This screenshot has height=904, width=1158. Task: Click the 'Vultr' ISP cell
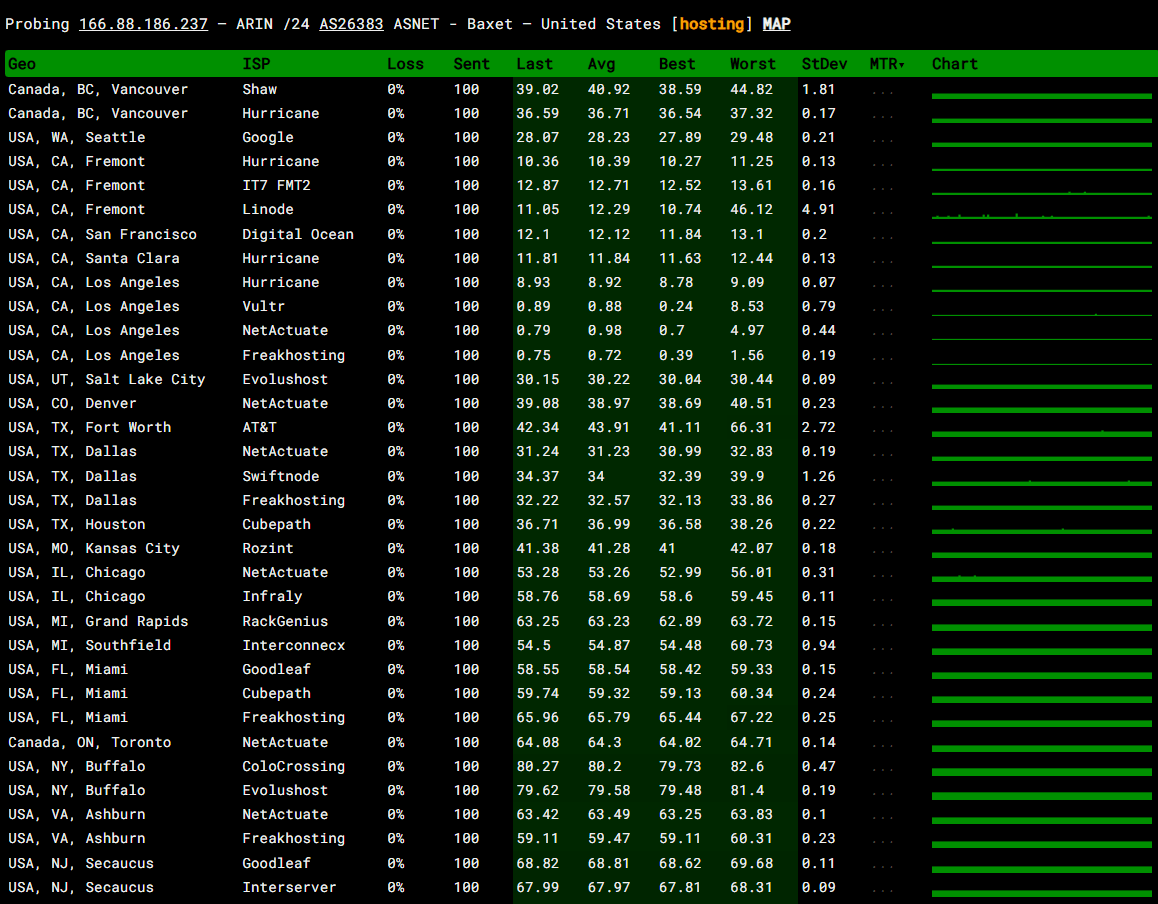(264, 307)
